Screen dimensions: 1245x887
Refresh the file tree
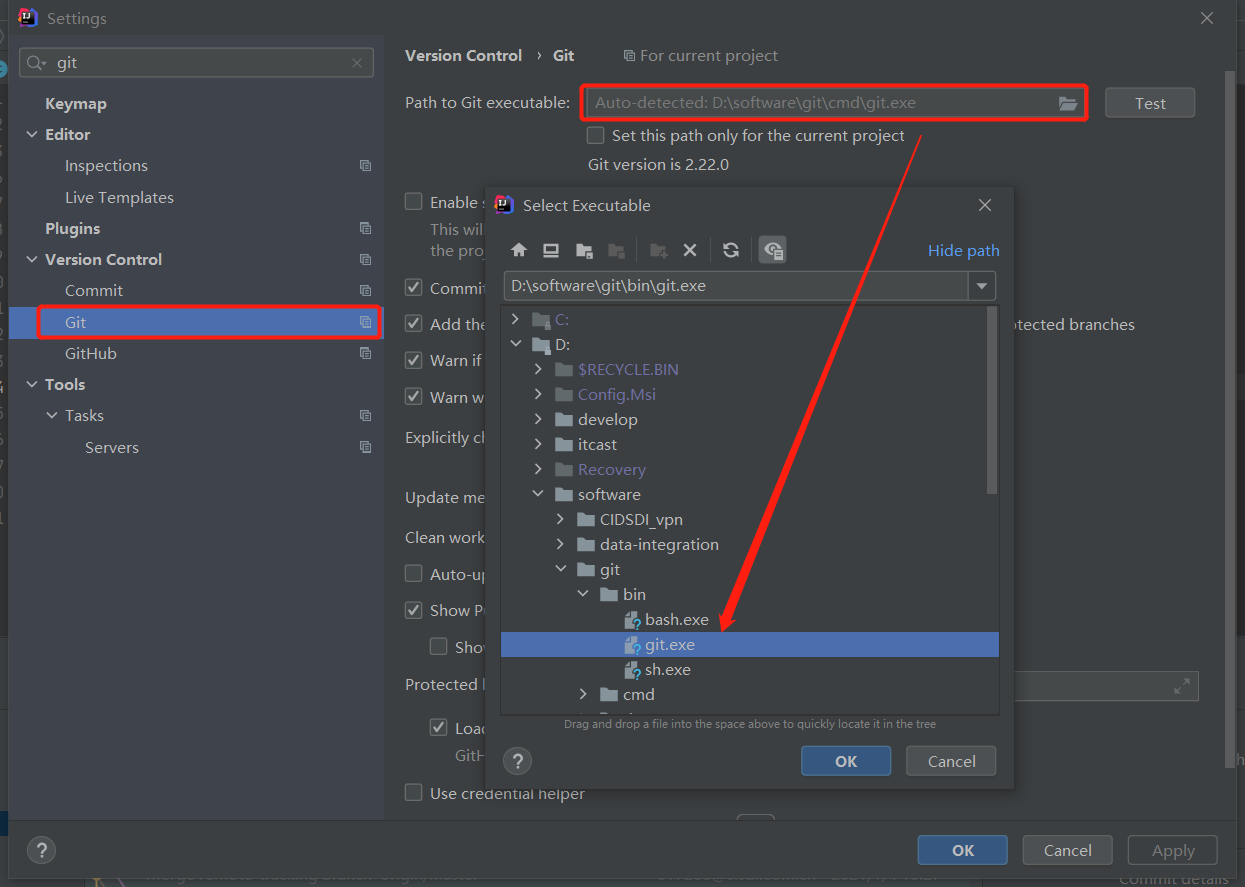[x=731, y=250]
